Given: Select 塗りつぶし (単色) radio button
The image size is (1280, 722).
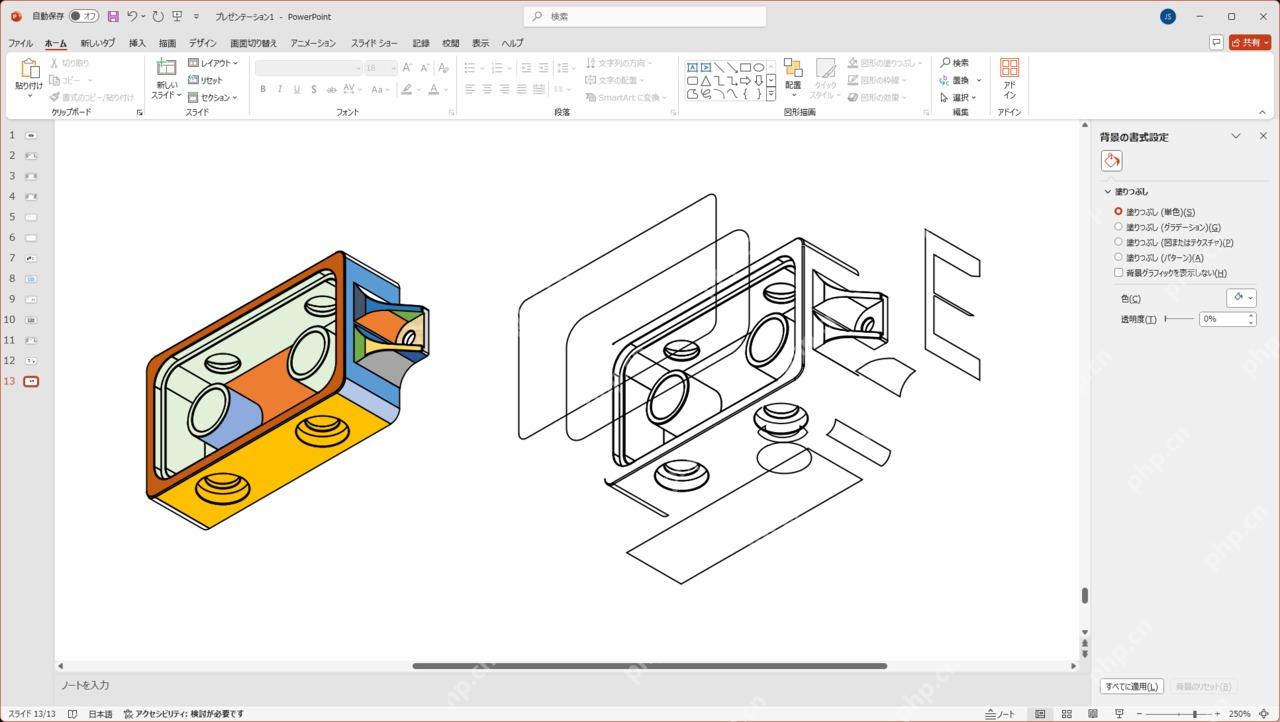Looking at the screenshot, I should 1118,211.
